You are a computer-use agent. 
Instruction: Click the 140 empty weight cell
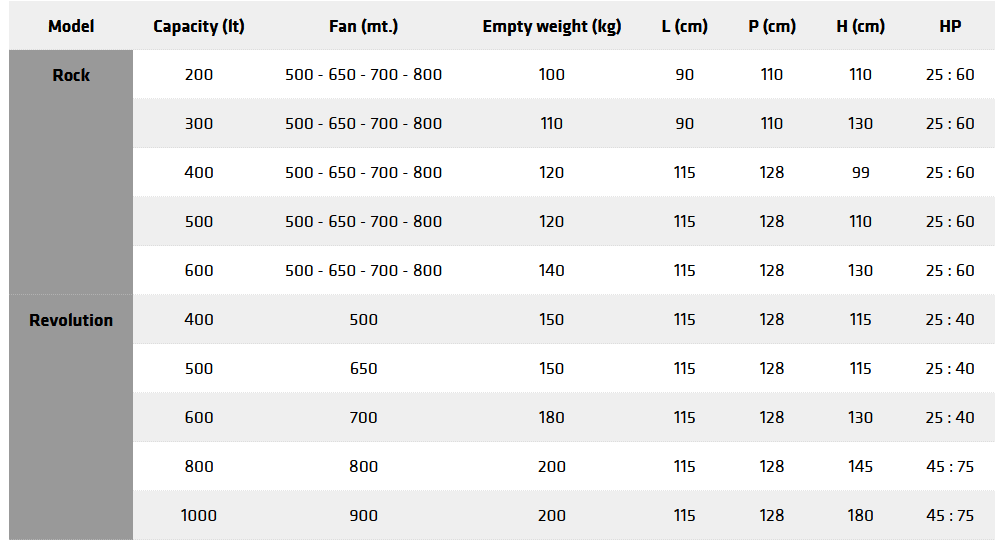[x=552, y=271]
